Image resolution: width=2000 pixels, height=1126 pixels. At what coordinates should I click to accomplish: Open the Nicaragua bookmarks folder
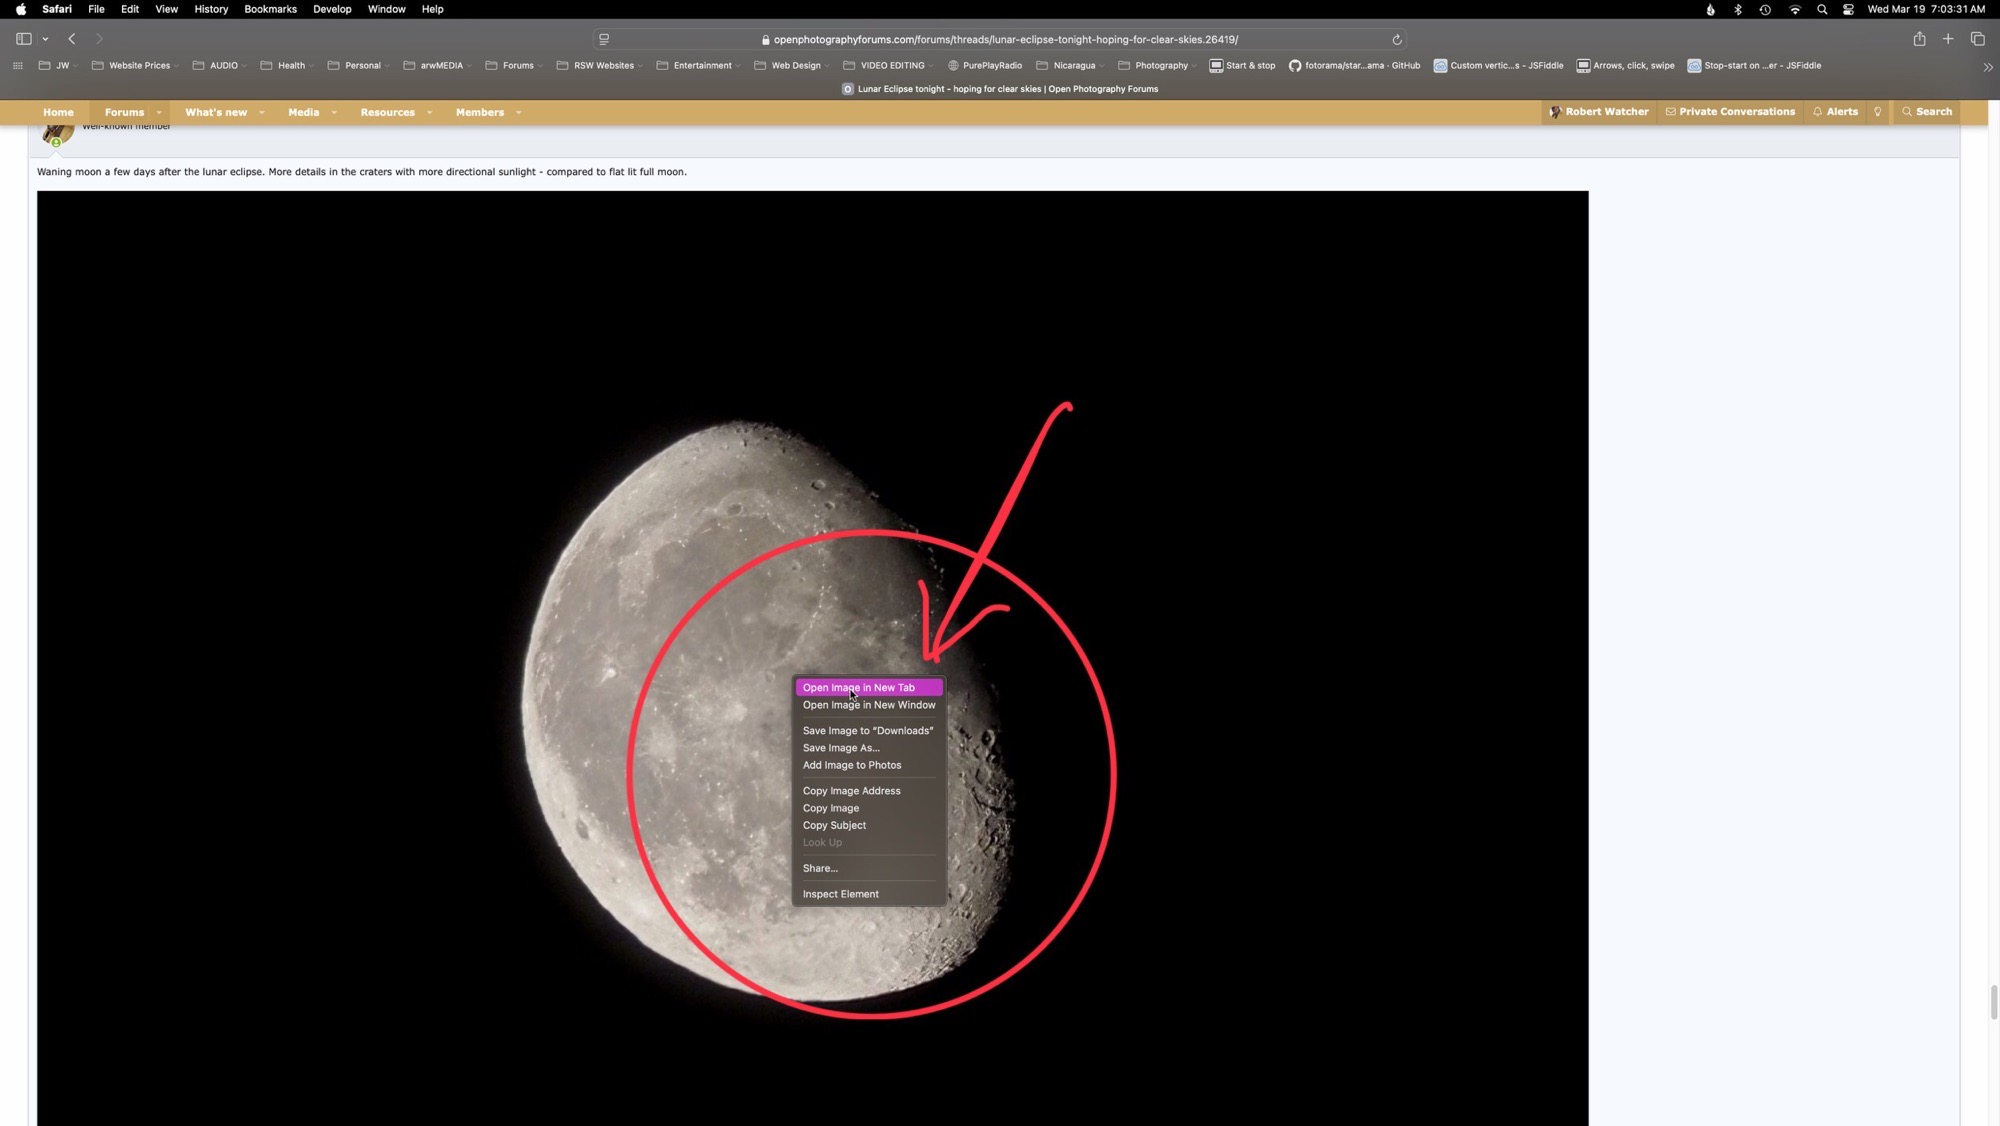tap(1070, 66)
